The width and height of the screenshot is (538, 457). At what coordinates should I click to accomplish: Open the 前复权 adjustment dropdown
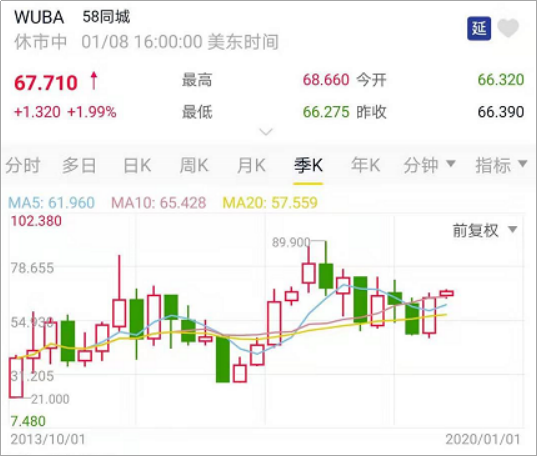(485, 230)
